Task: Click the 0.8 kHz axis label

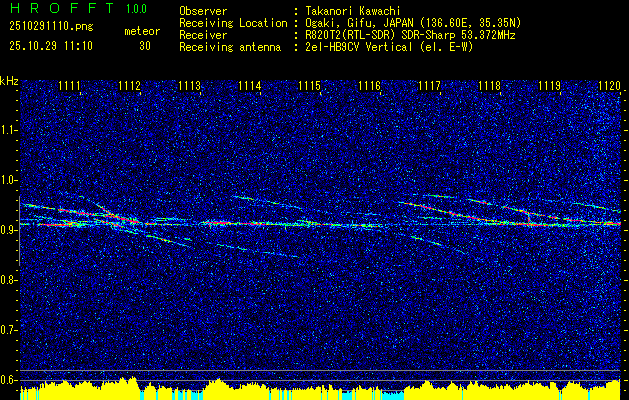Action: click(x=9, y=280)
